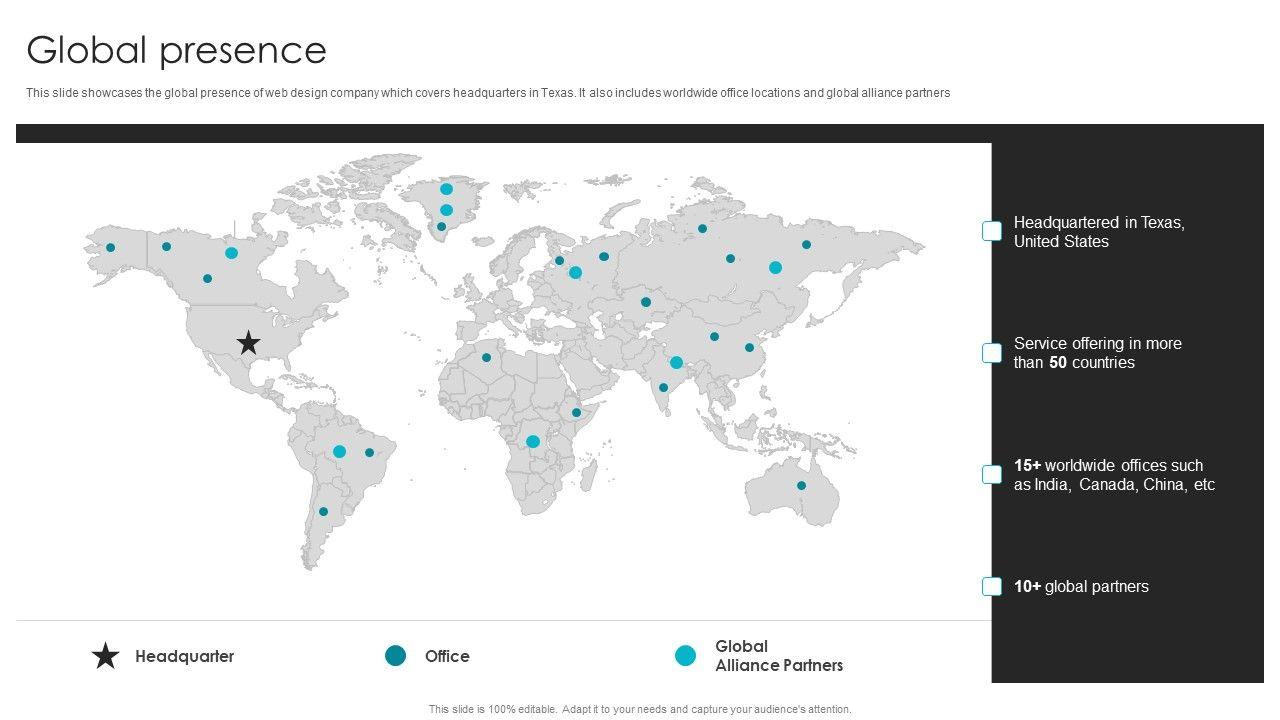Select the topmost alliance partner dot in Greenland
This screenshot has width=1280, height=720.
(x=446, y=189)
